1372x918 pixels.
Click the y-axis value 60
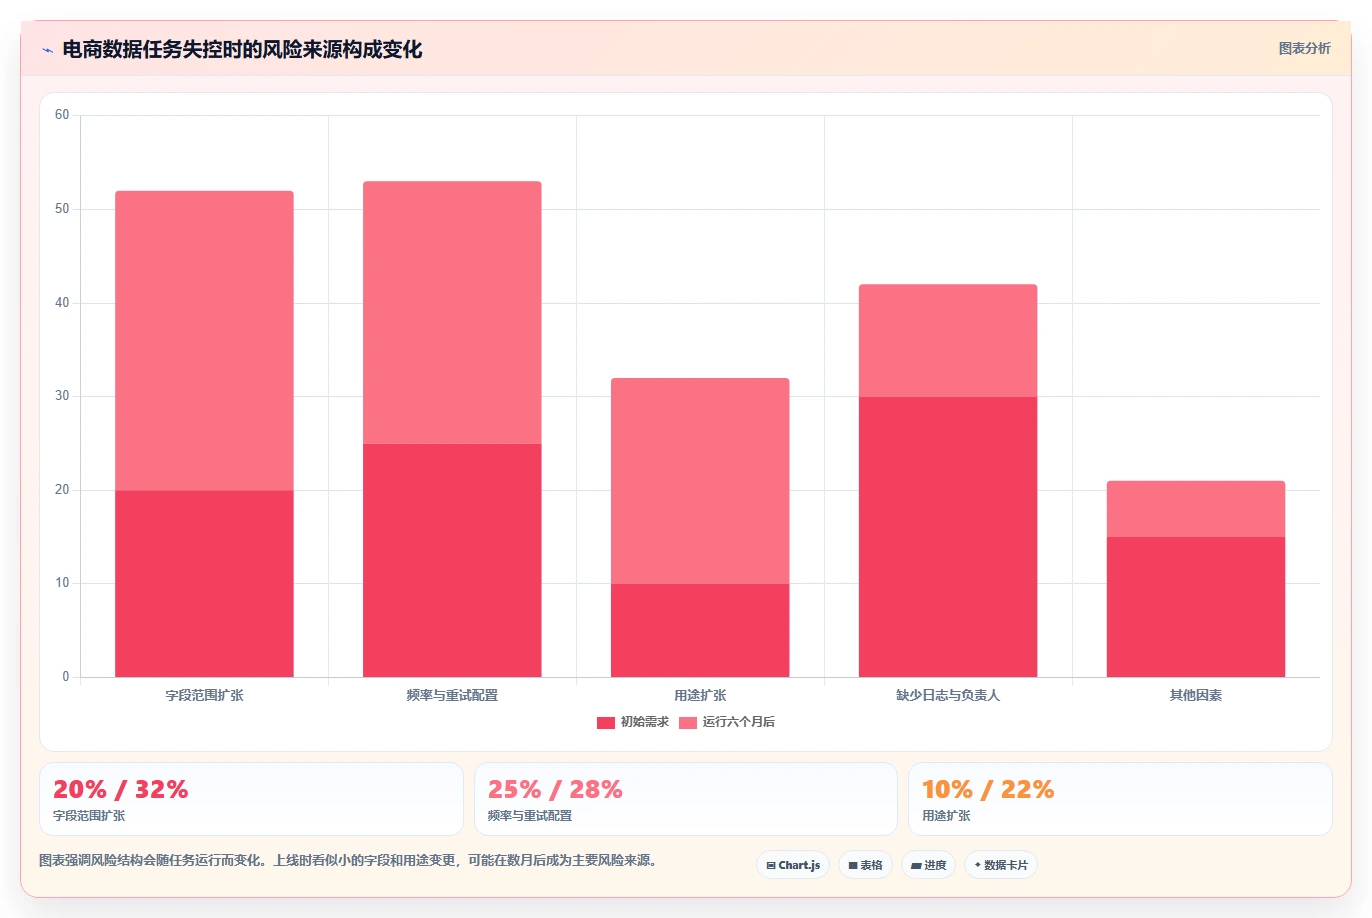click(62, 115)
